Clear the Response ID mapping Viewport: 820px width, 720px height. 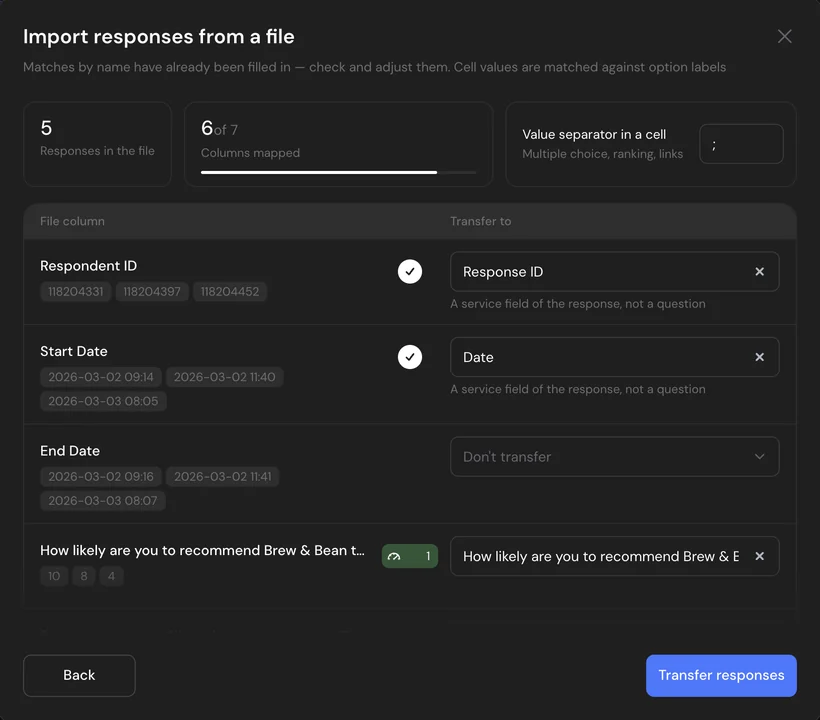coord(759,271)
